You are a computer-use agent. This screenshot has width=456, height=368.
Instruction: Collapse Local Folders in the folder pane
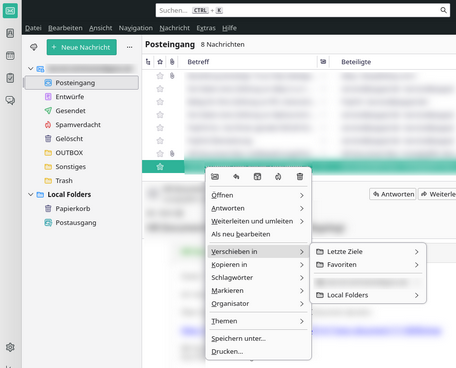tap(31, 194)
